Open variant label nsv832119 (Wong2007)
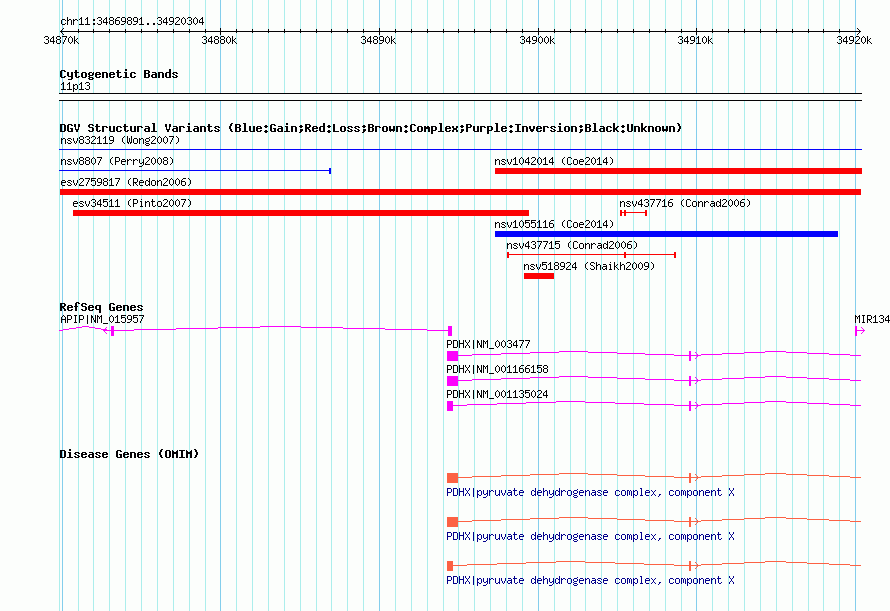The width and height of the screenshot is (890, 611). (120, 140)
